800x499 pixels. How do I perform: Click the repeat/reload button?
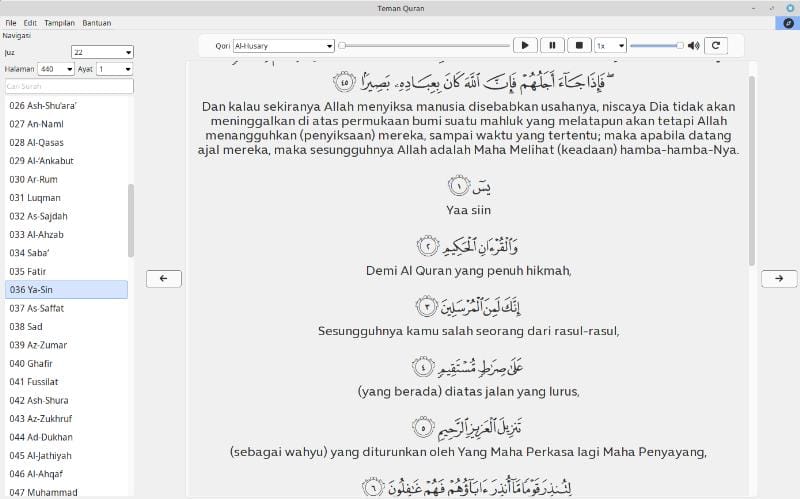pos(716,45)
